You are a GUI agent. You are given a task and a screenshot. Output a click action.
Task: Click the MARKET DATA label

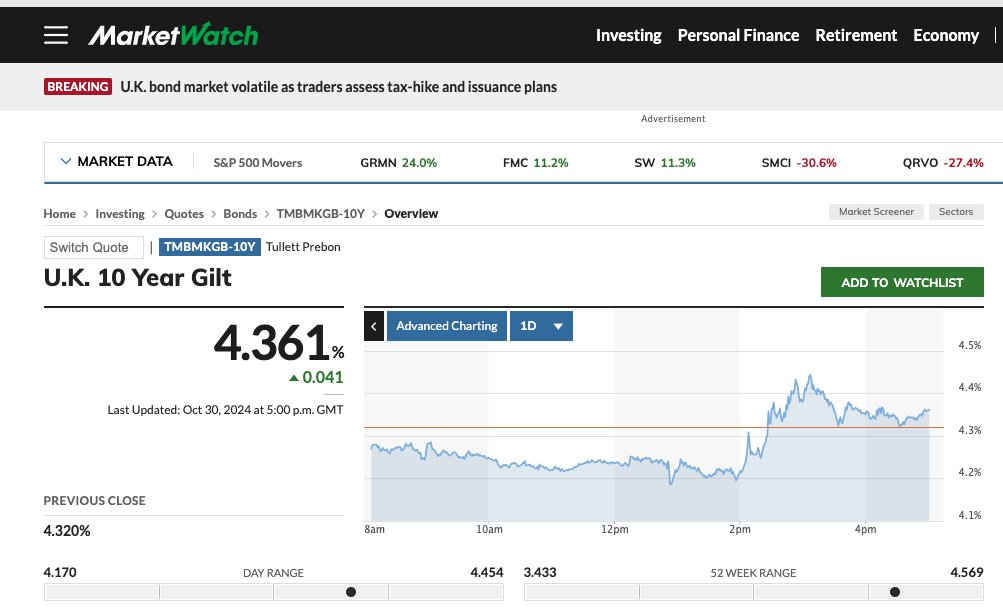(125, 161)
